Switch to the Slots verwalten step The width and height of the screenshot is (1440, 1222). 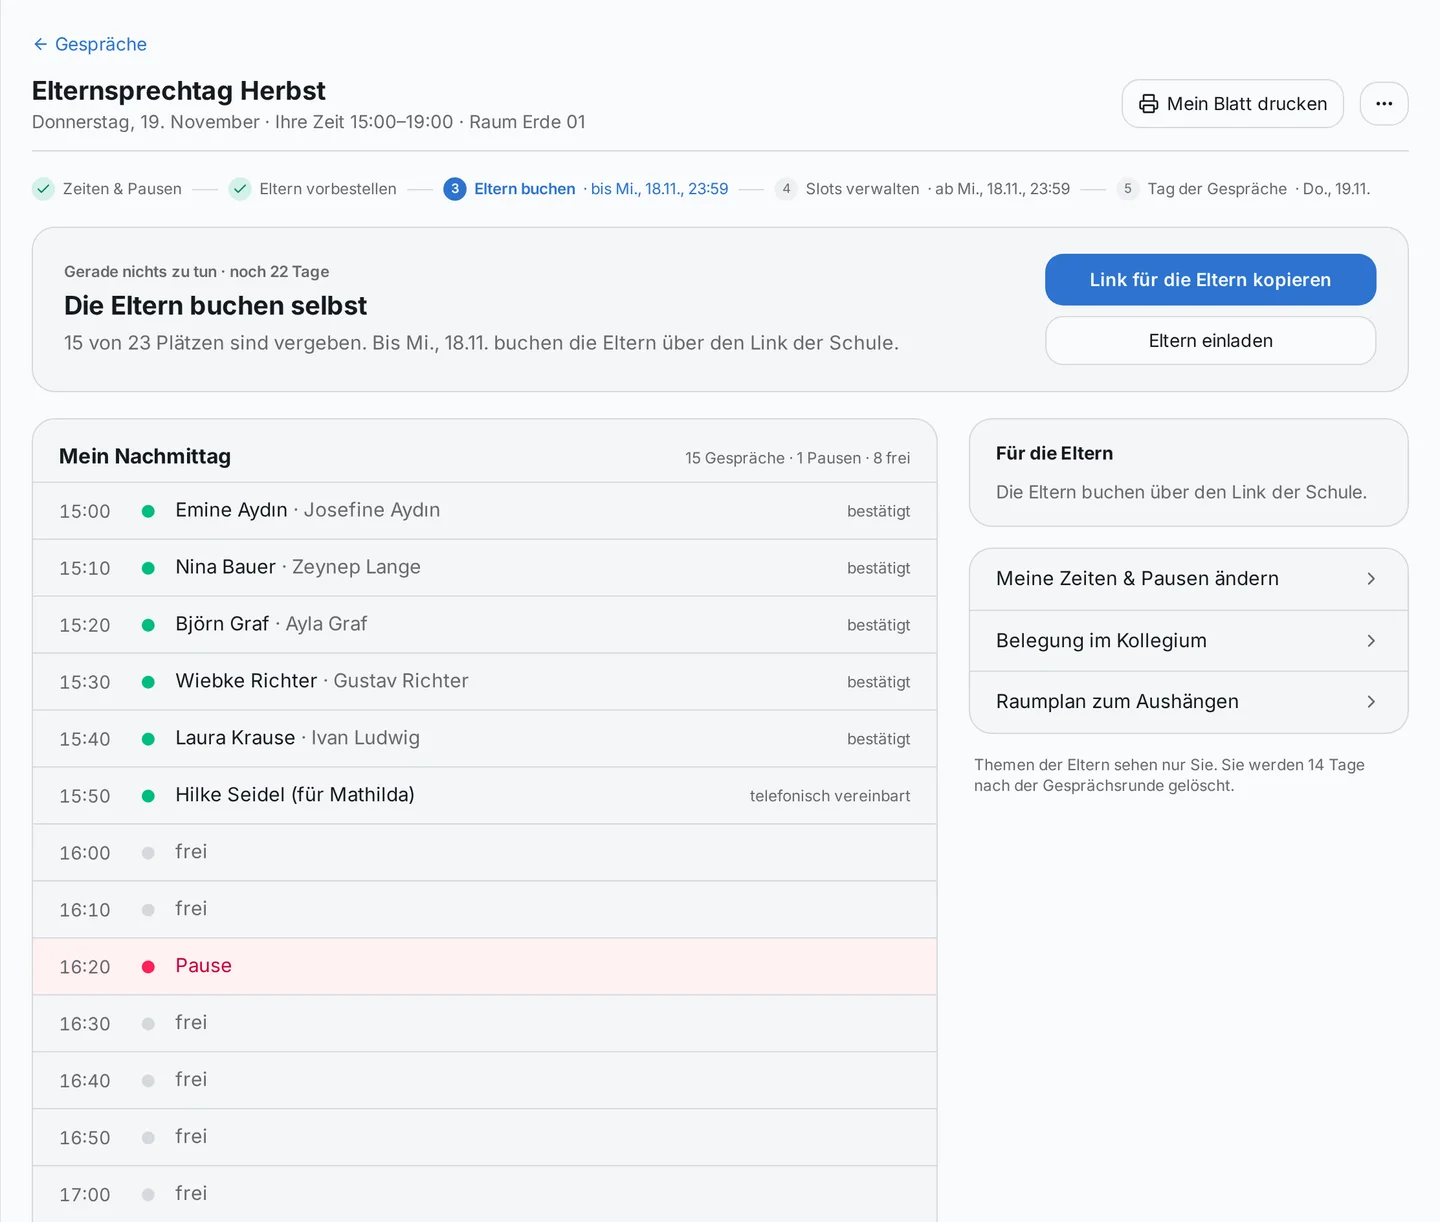[x=862, y=189]
